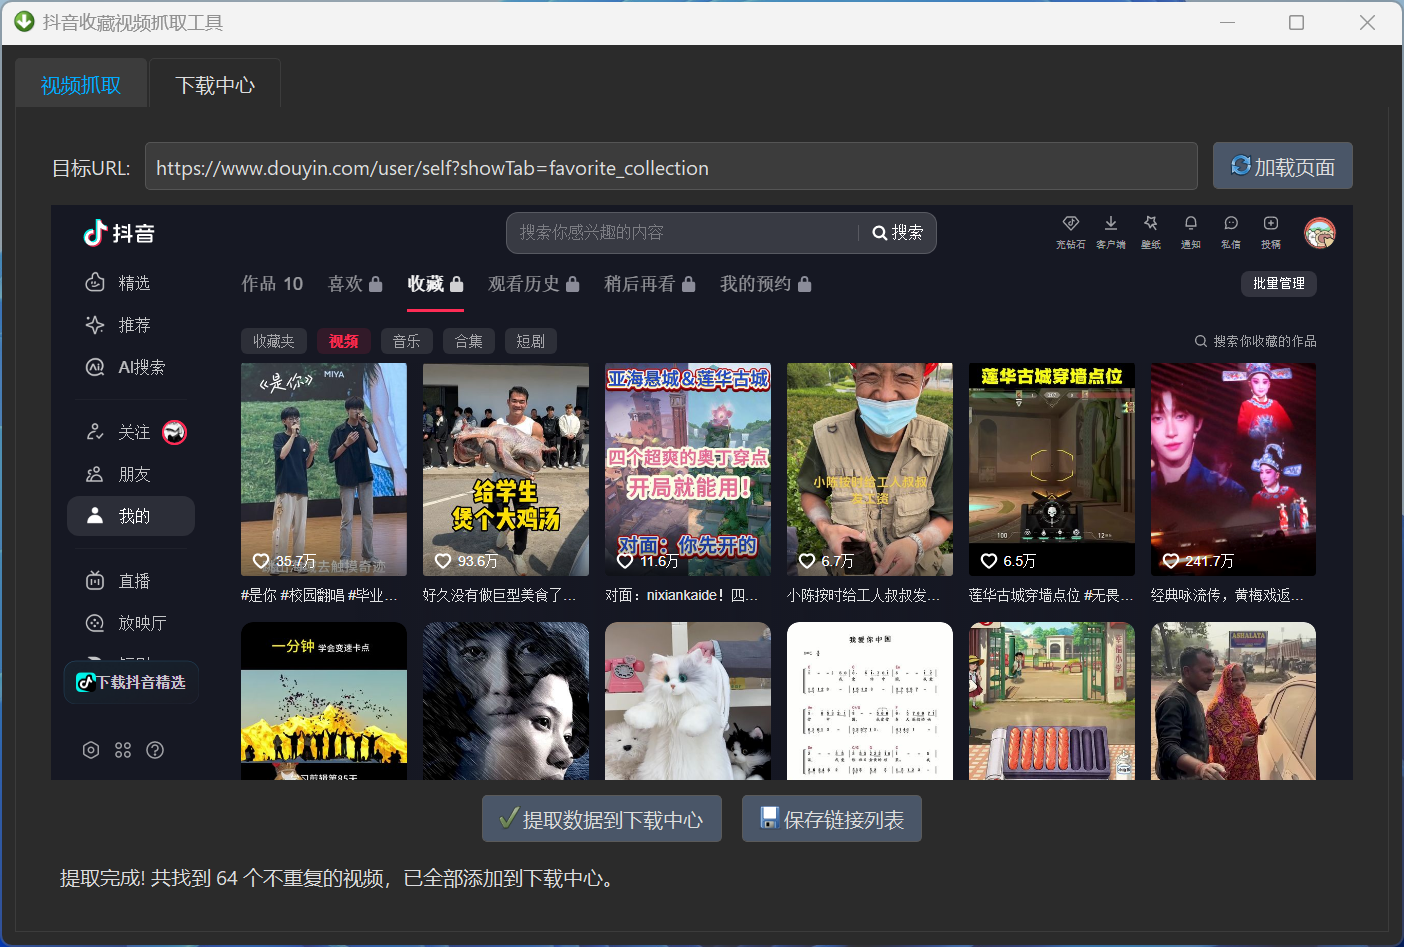Click the 目标URL input field
The image size is (1404, 947).
(670, 167)
